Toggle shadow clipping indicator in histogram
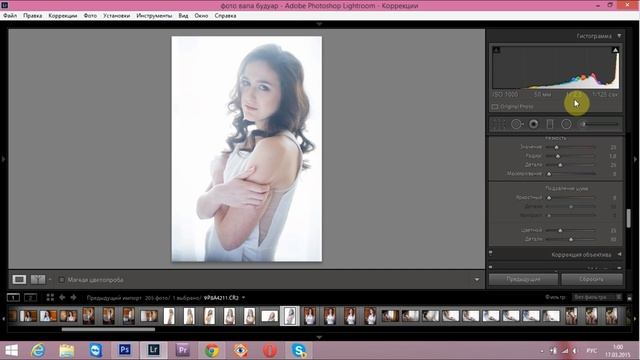 pos(496,50)
